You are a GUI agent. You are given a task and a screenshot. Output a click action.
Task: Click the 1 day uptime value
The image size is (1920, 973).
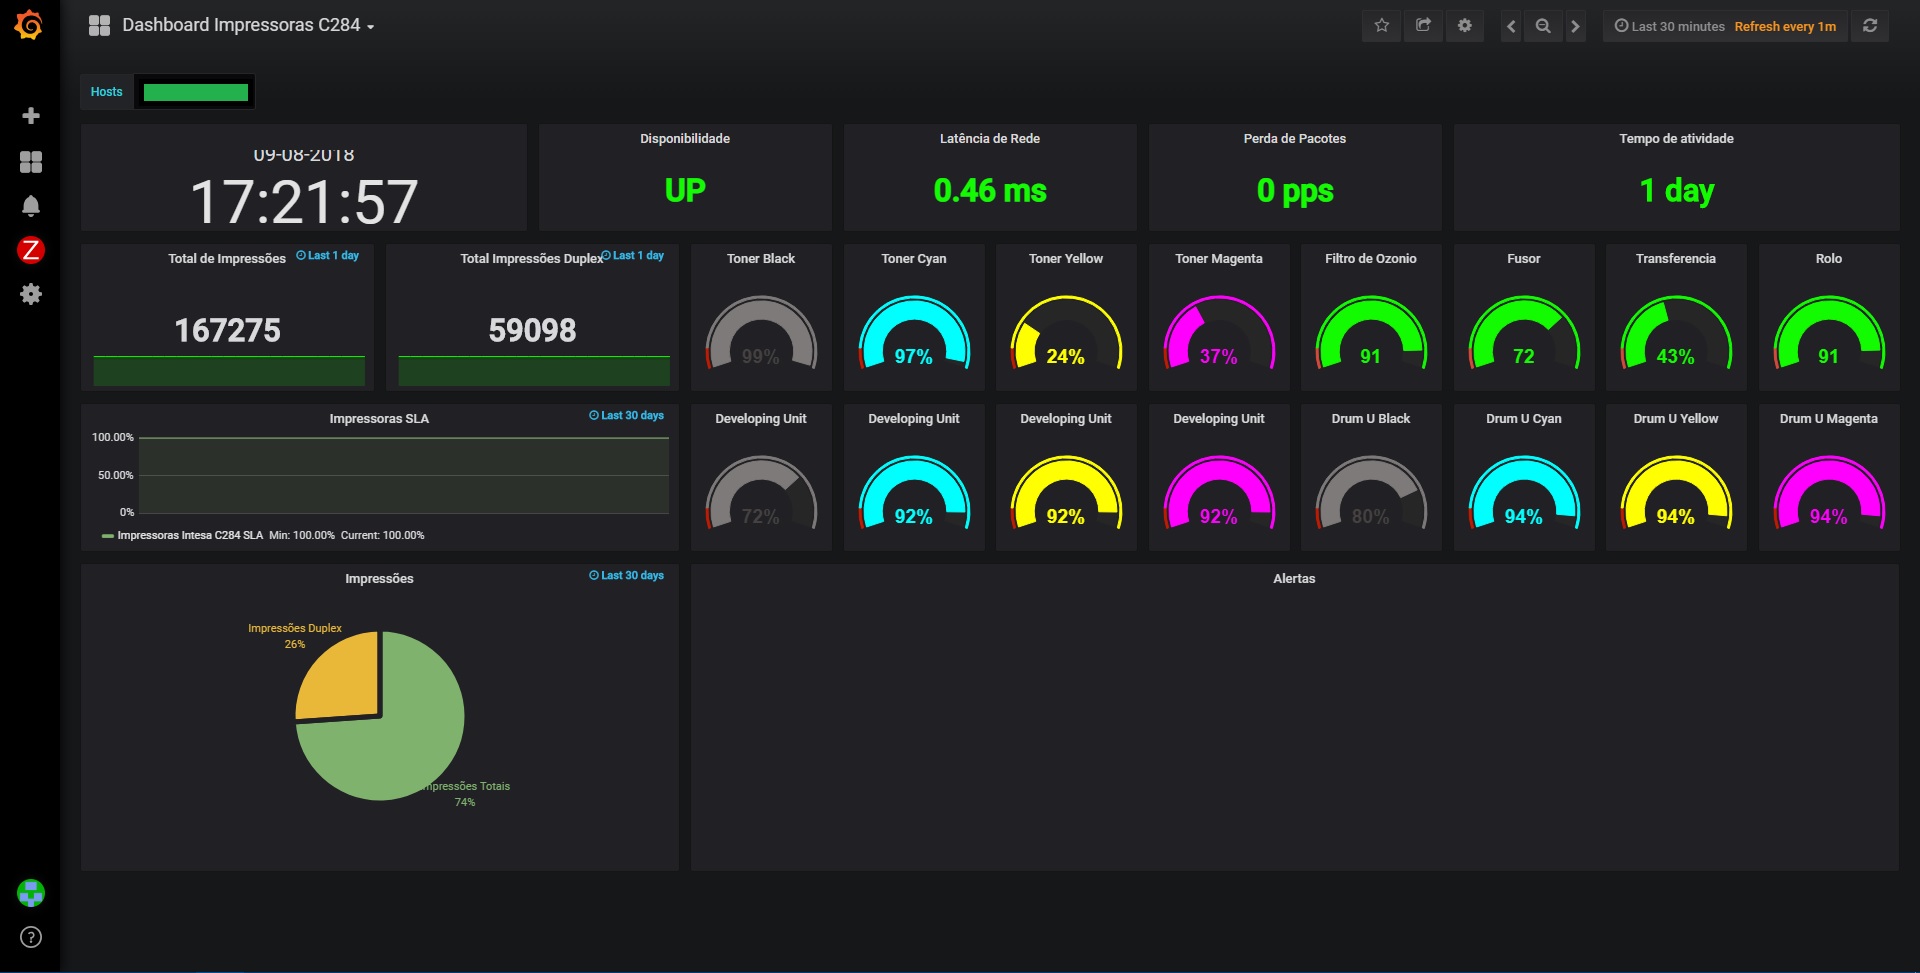pyautogui.click(x=1677, y=191)
